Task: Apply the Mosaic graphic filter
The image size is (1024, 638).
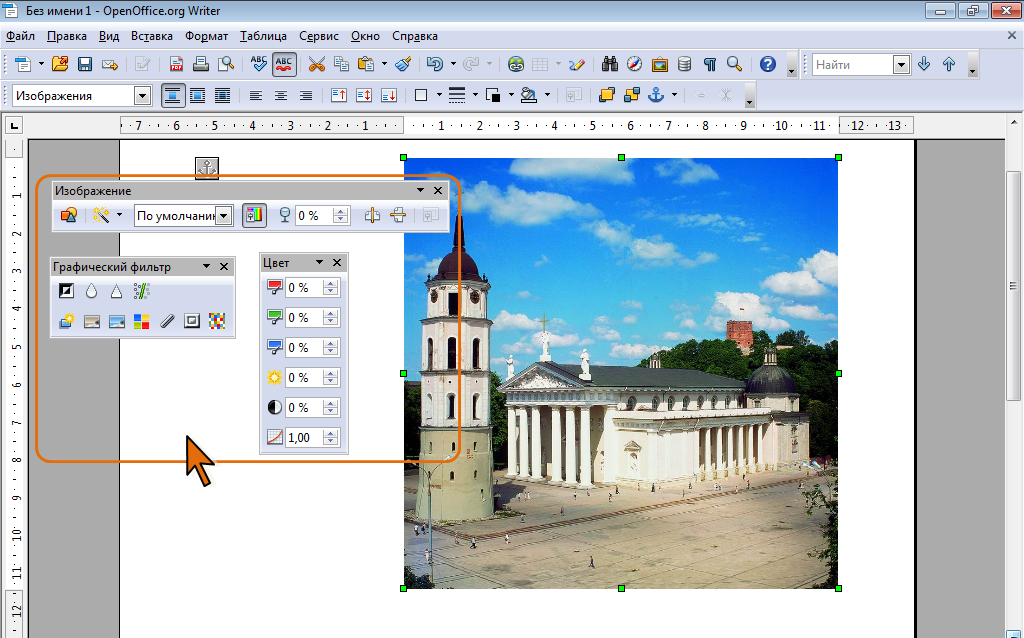Action: [x=217, y=321]
